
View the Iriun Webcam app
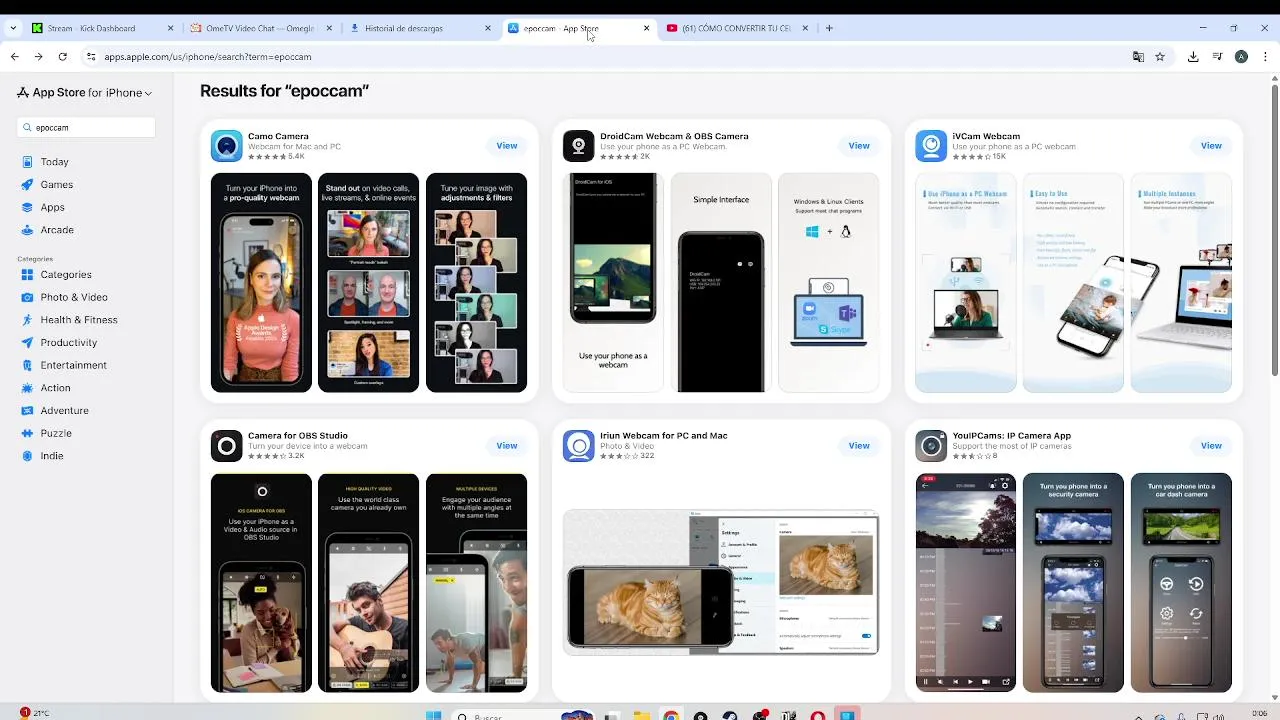(x=859, y=446)
